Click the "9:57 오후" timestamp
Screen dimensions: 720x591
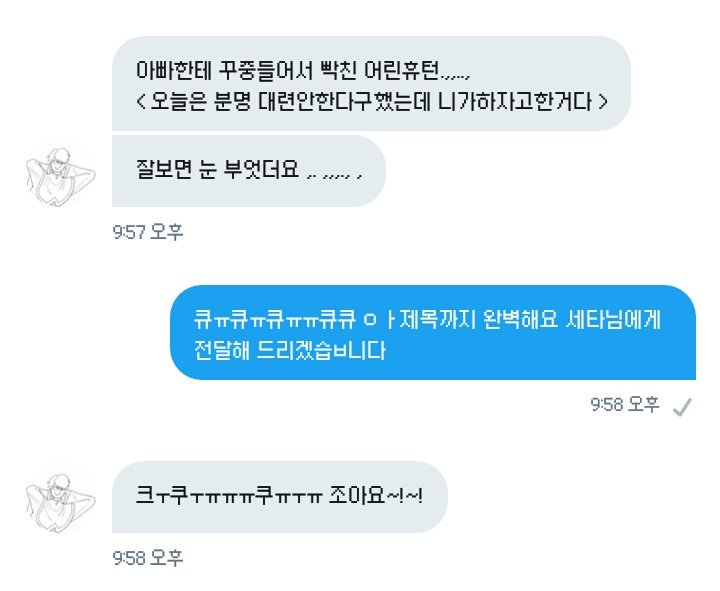pos(148,232)
